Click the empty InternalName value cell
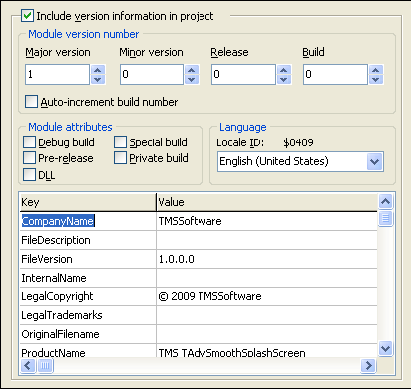Image resolution: width=411 pixels, height=389 pixels. pos(267,278)
